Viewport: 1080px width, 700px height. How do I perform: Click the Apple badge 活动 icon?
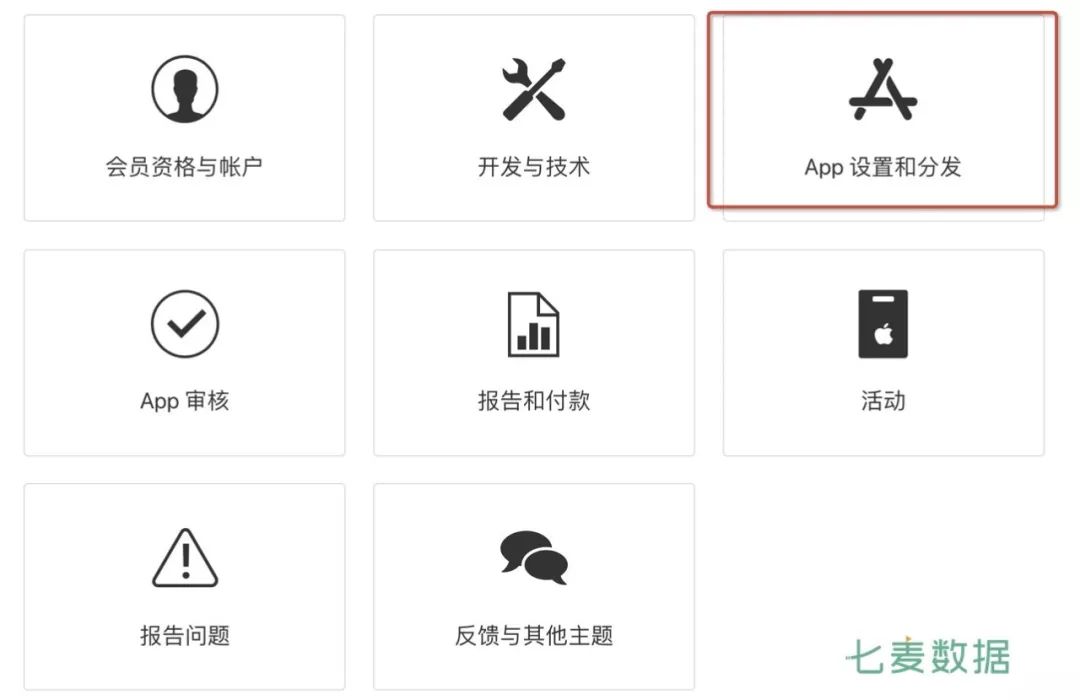[x=883, y=324]
